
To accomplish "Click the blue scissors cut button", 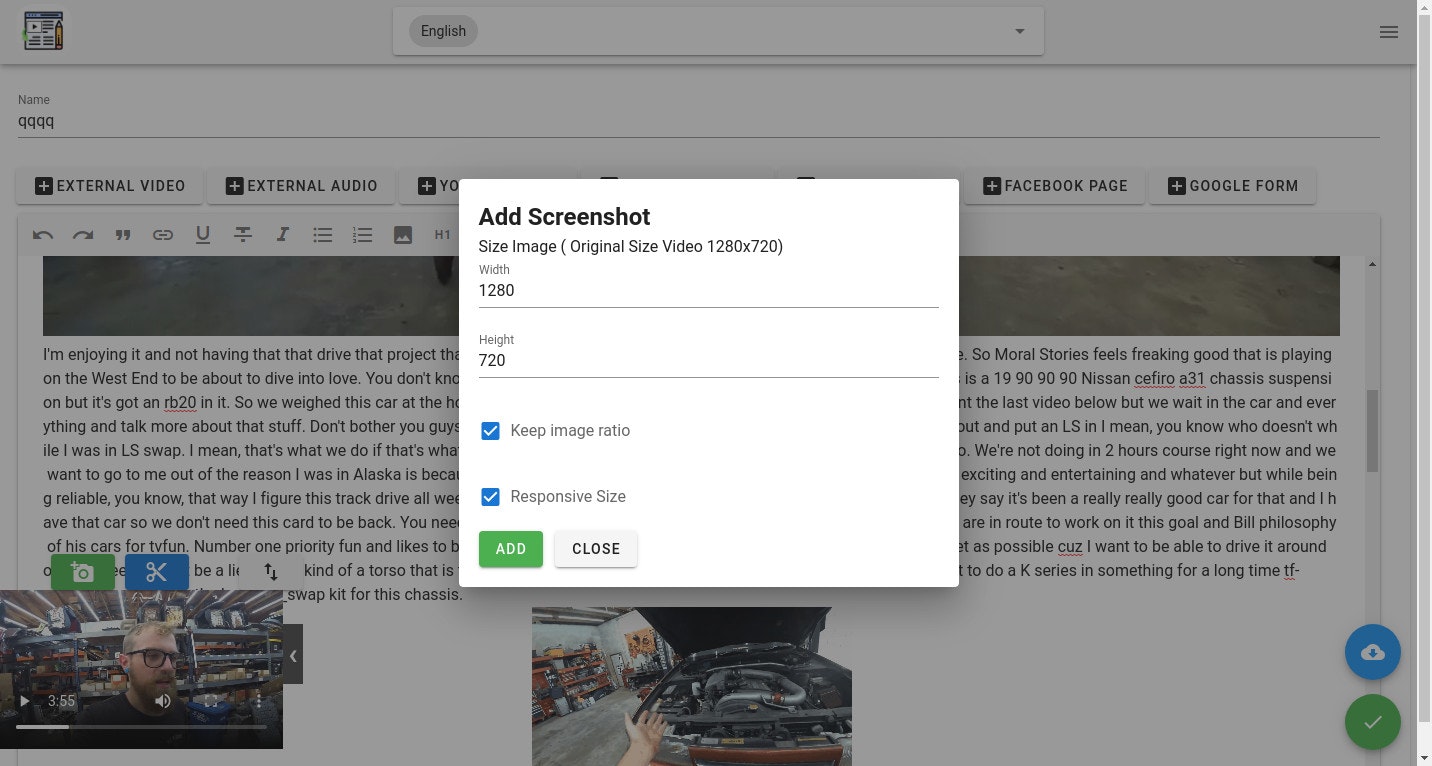I will tap(157, 572).
